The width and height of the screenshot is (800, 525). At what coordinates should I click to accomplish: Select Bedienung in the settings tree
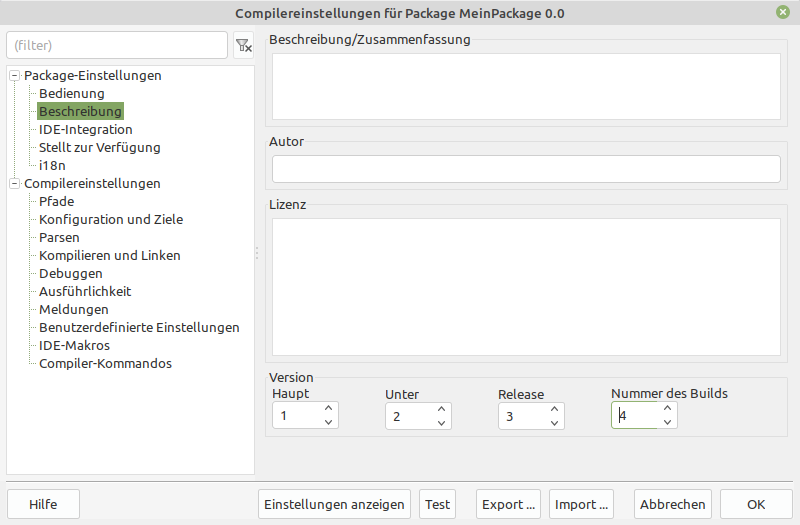click(x=71, y=94)
